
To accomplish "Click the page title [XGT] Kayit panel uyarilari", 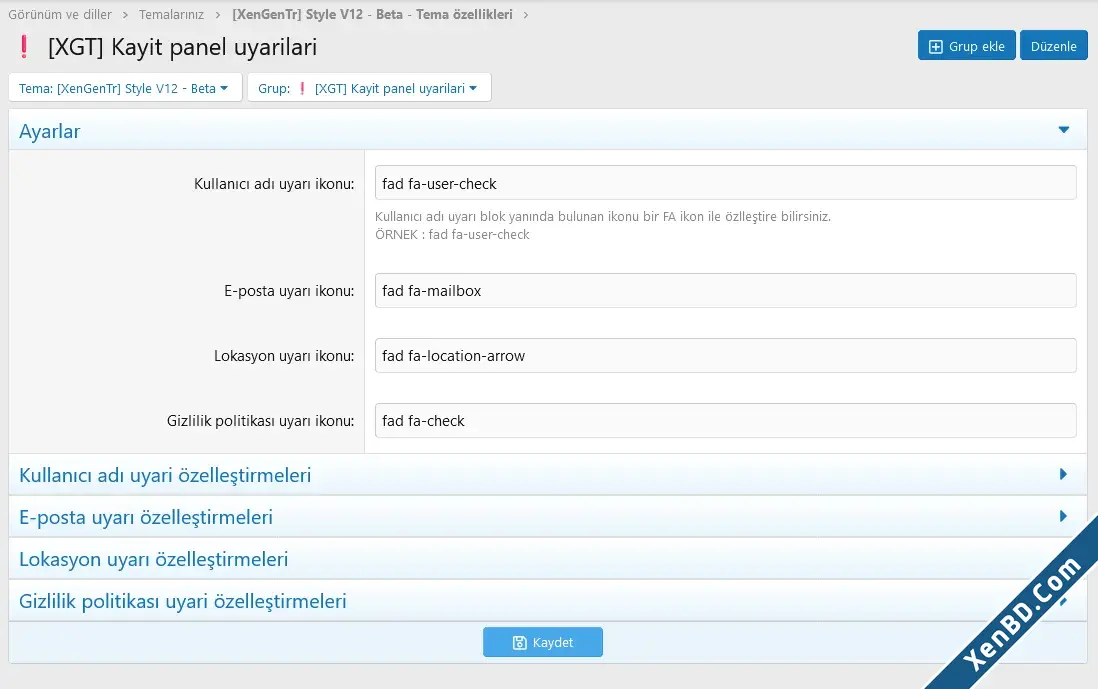I will pyautogui.click(x=182, y=47).
